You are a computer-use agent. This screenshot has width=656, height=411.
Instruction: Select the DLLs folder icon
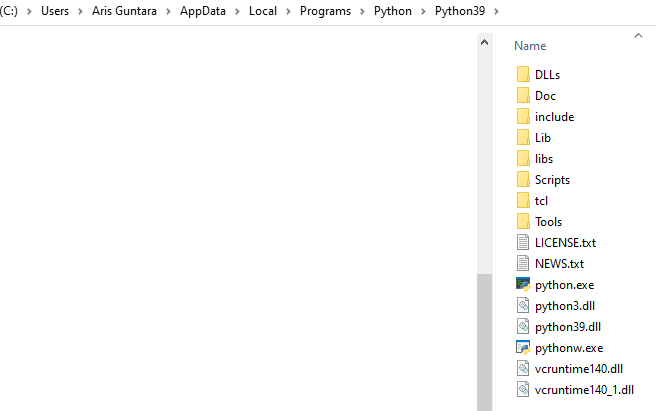click(x=523, y=74)
